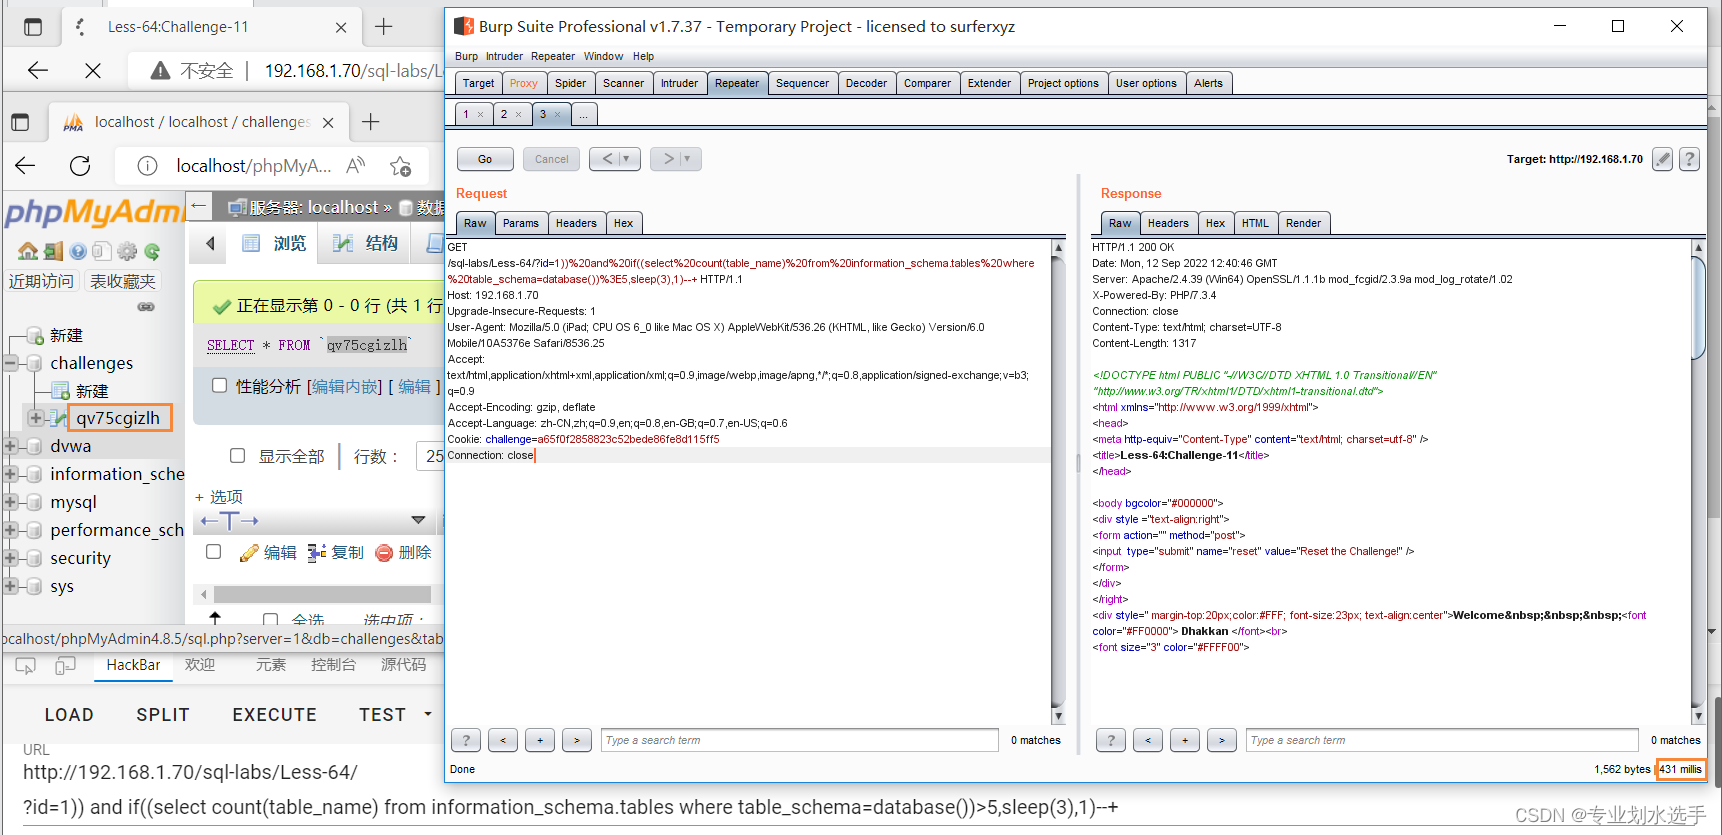Click the 删除 delete row link
This screenshot has height=835, width=1722.
point(404,552)
